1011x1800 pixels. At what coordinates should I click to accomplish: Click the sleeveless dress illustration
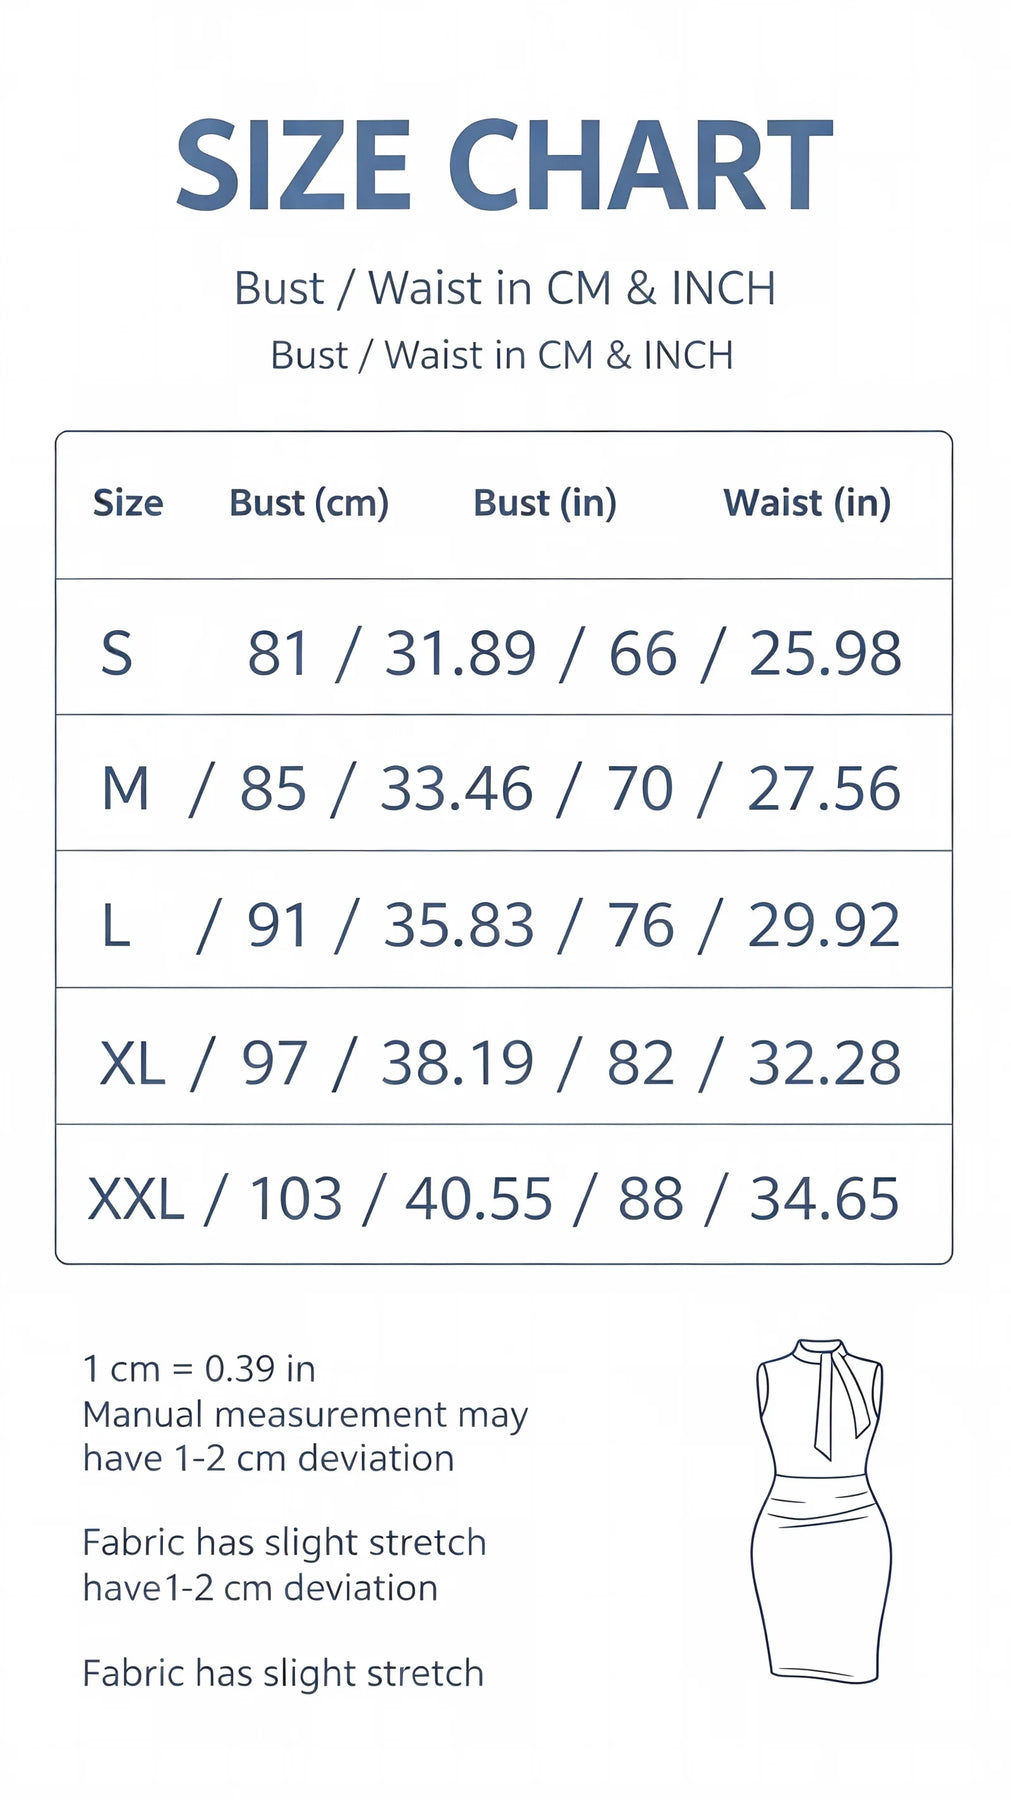pyautogui.click(x=819, y=1511)
